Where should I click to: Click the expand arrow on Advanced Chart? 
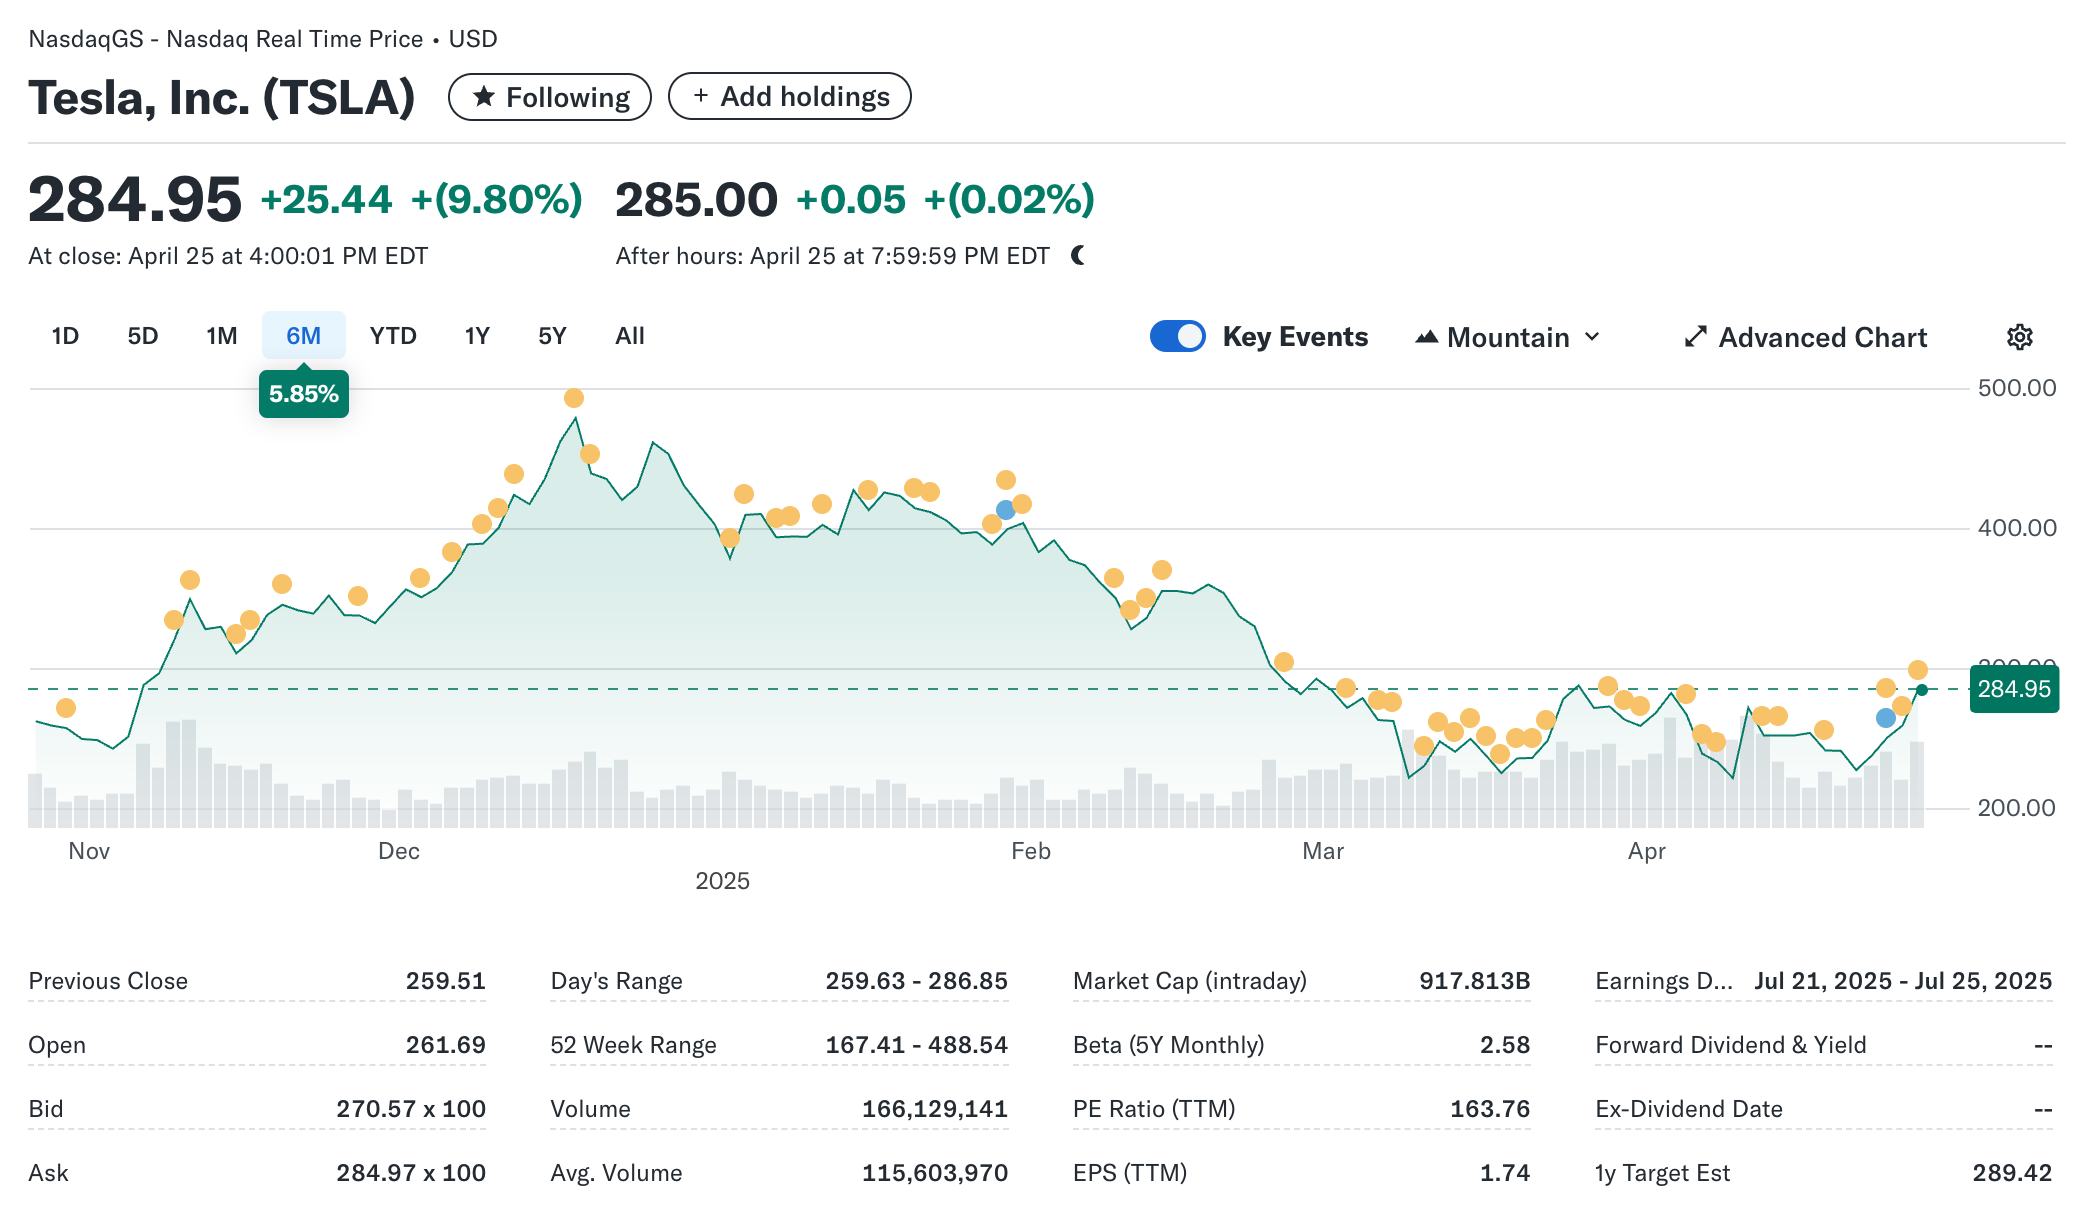point(1695,337)
